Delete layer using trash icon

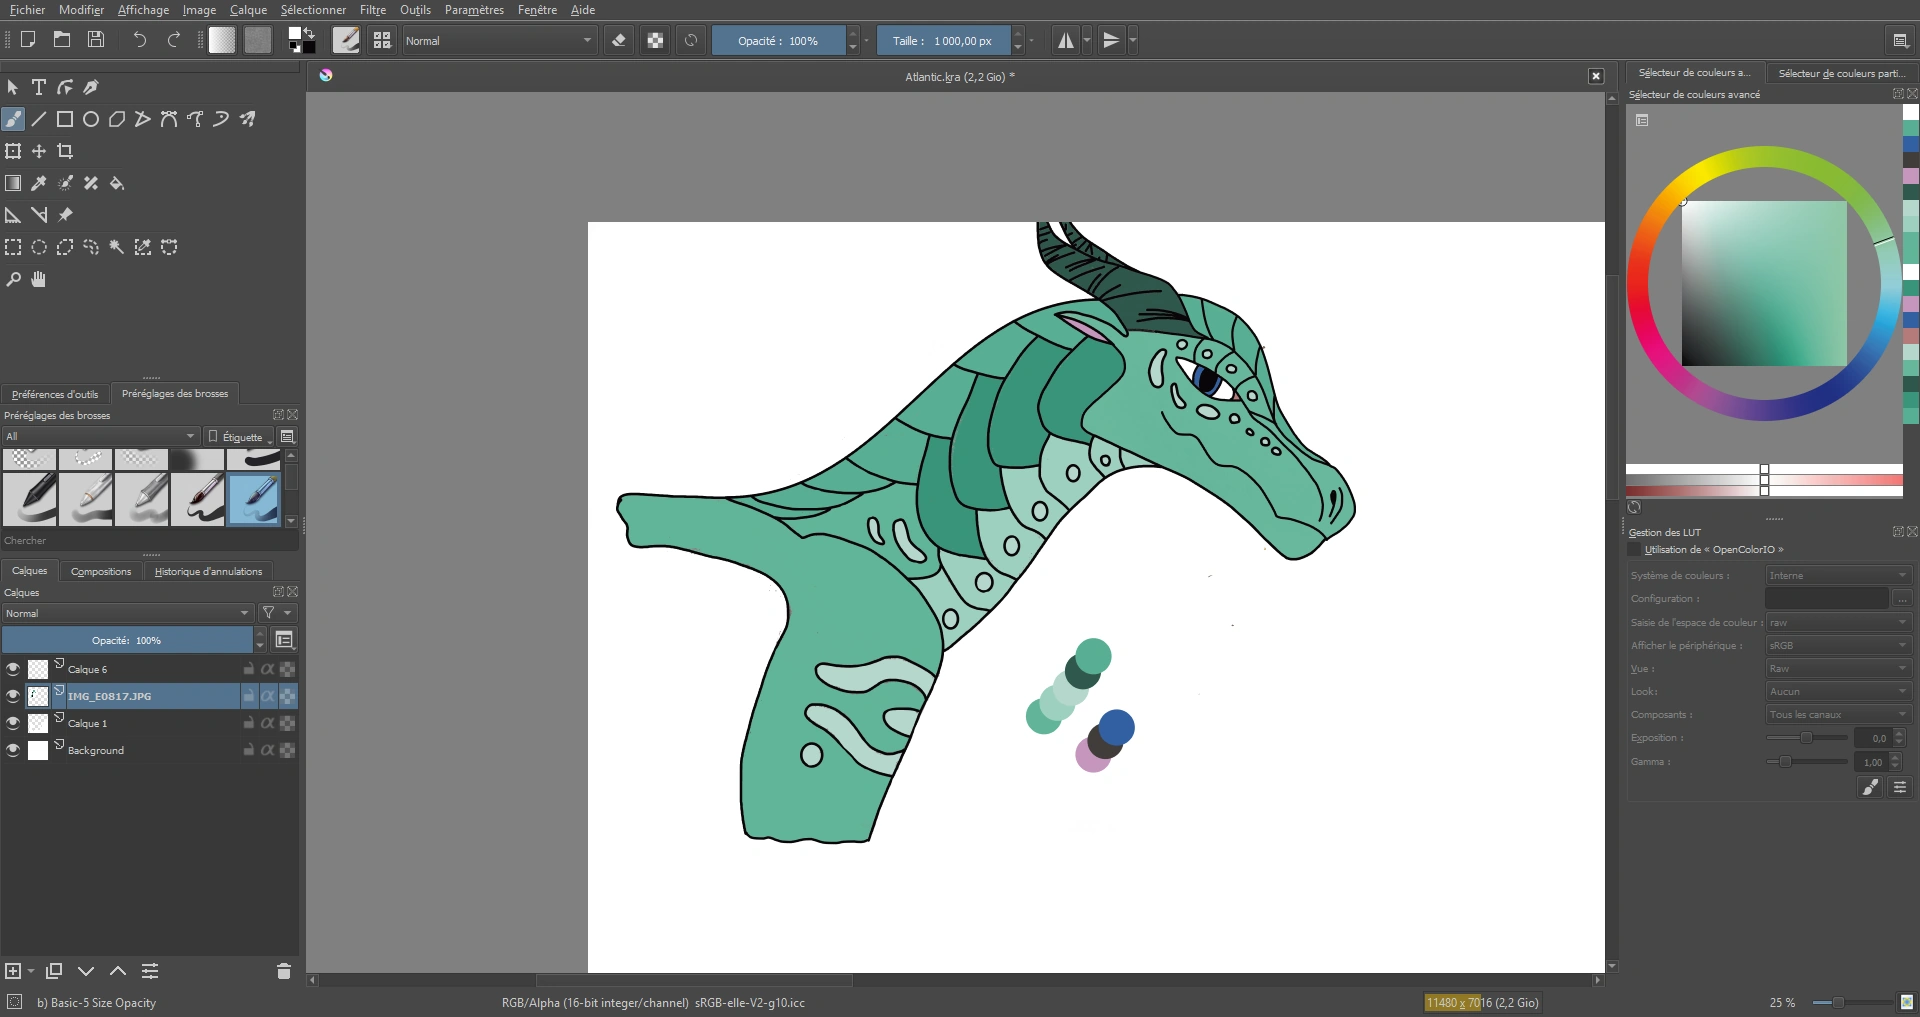[283, 971]
